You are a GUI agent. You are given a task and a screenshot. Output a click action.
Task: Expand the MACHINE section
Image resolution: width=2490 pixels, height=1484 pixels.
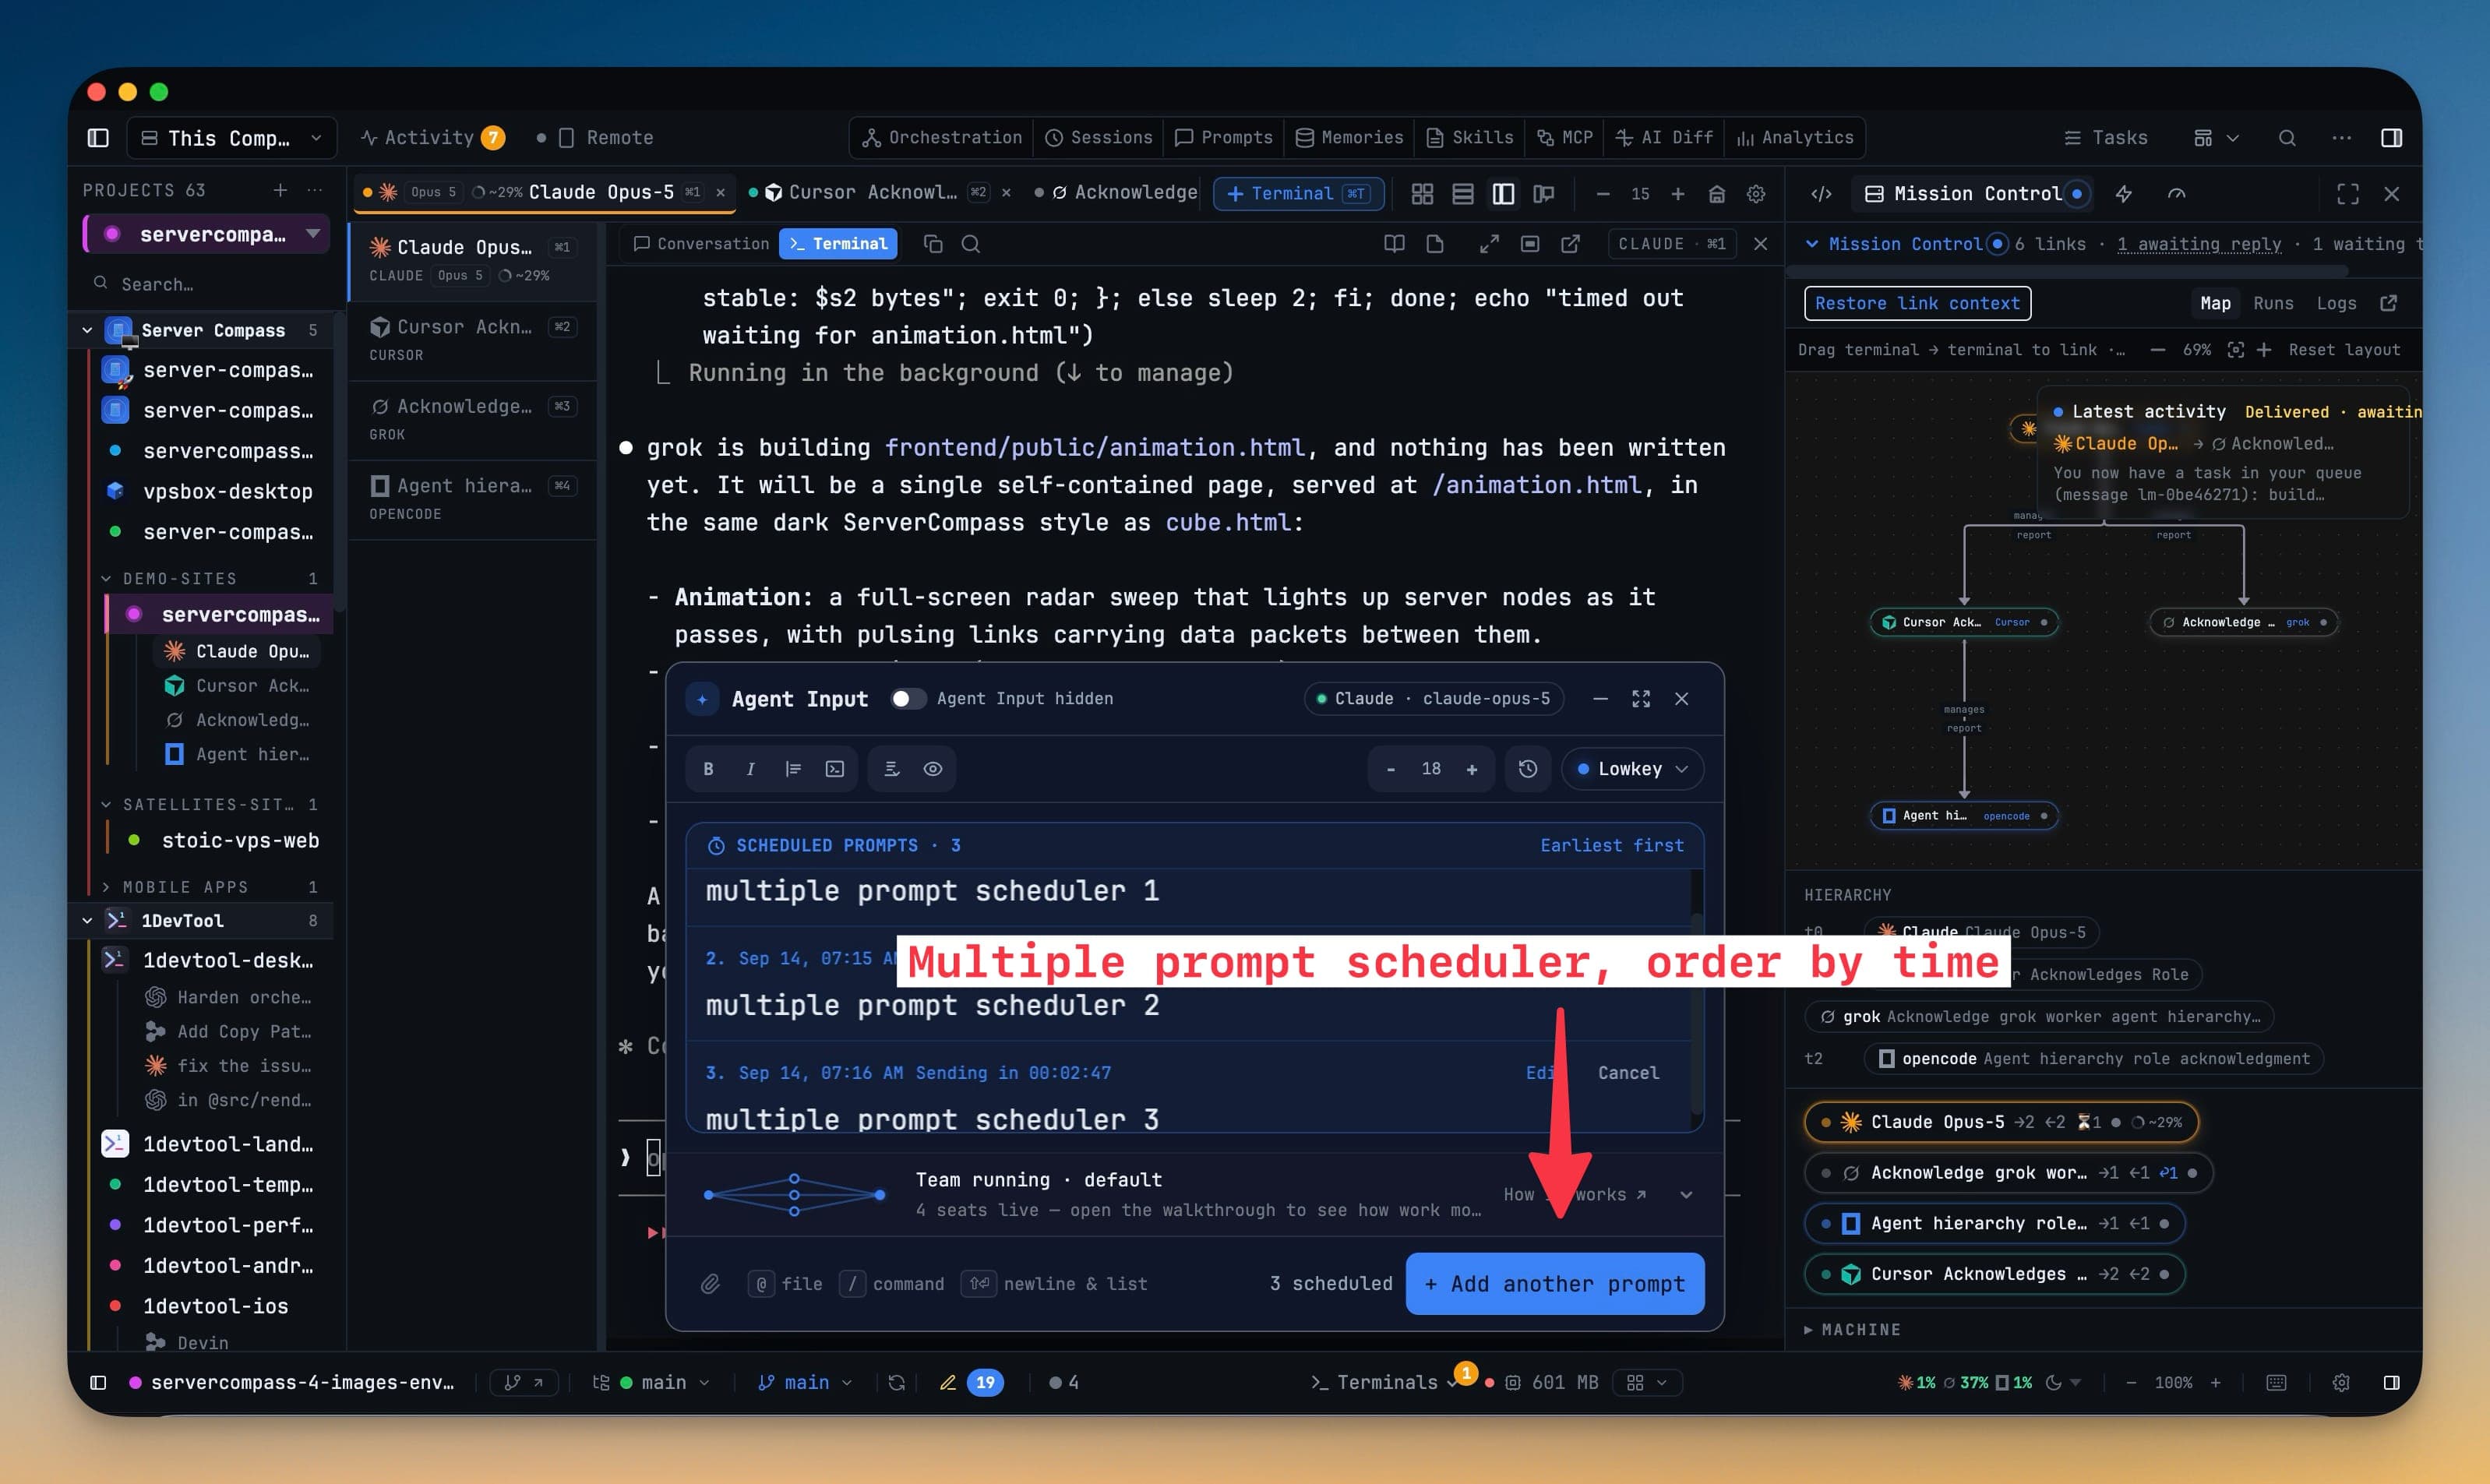(1852, 1330)
